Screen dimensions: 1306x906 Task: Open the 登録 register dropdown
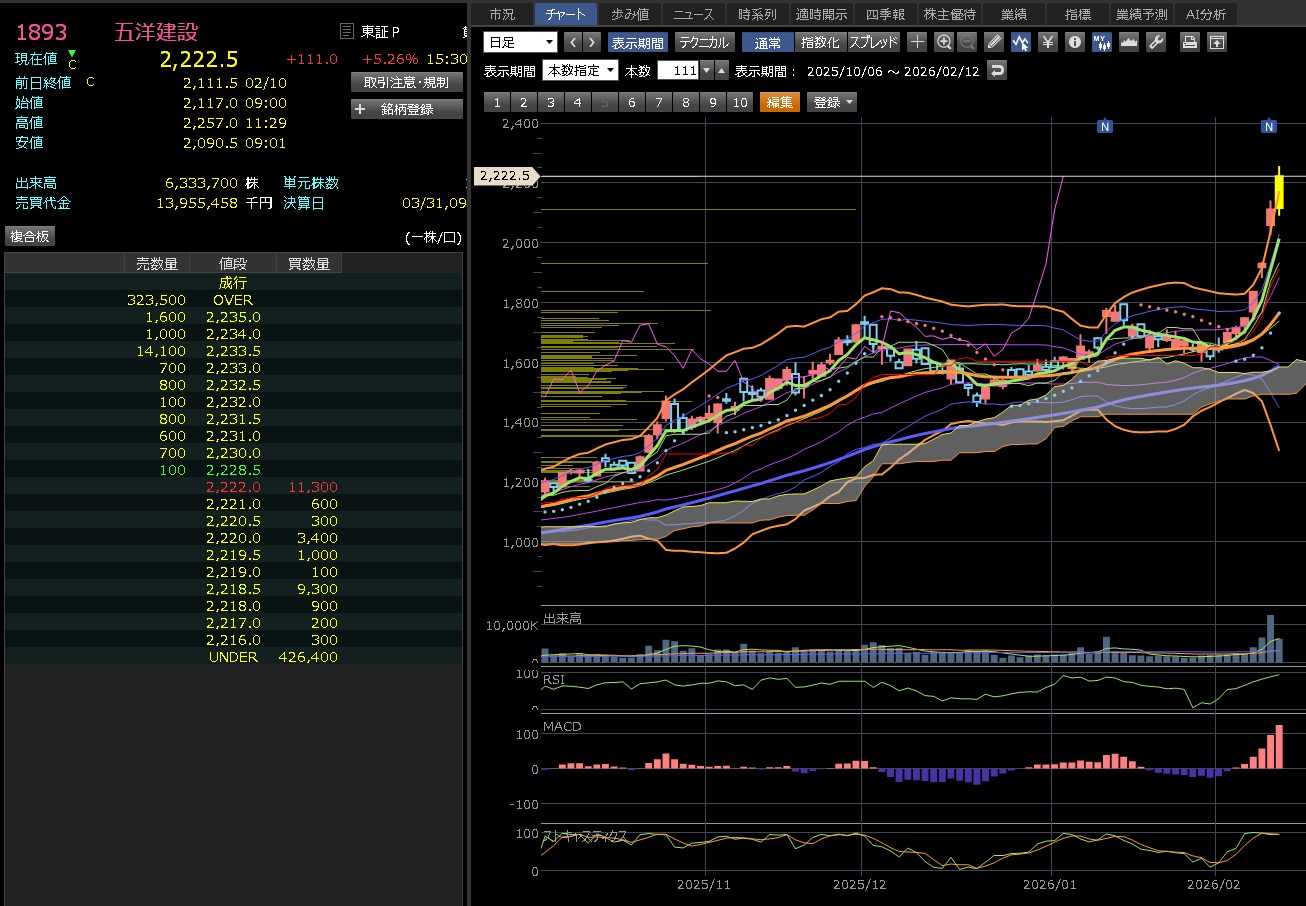pos(833,102)
